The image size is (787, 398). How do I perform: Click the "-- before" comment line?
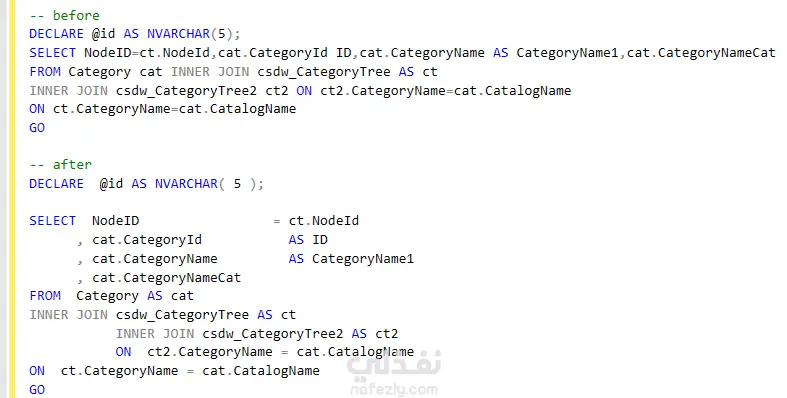pos(64,16)
